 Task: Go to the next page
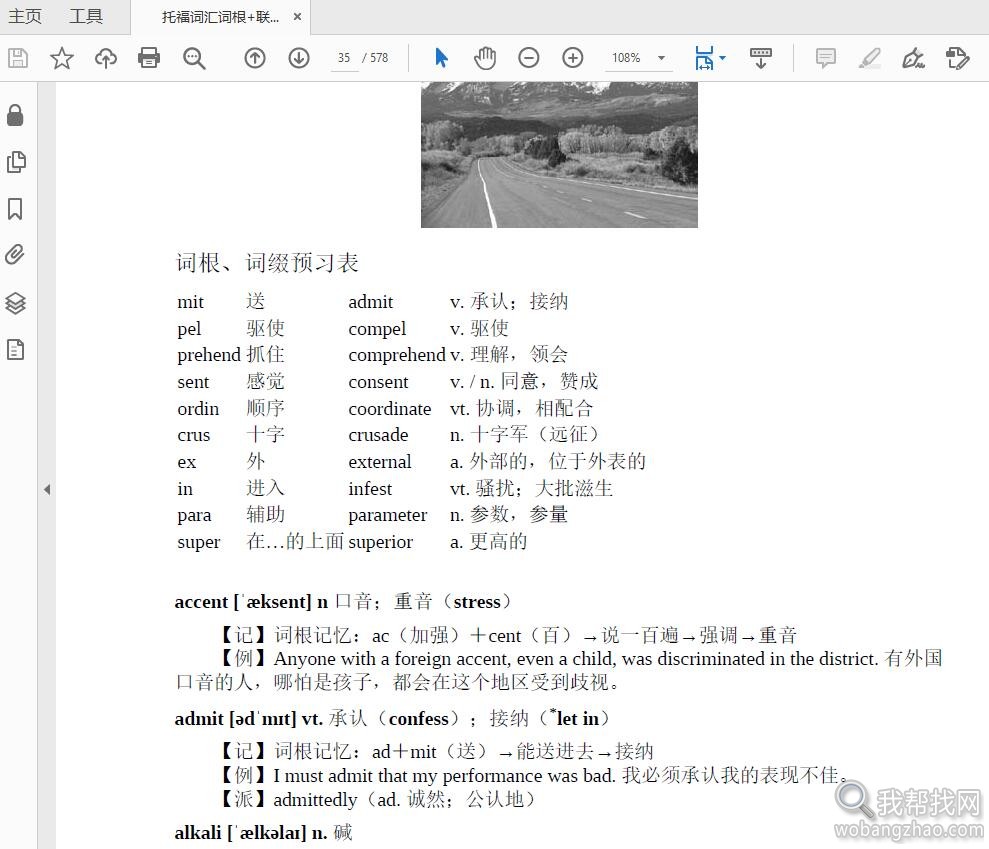[x=299, y=58]
